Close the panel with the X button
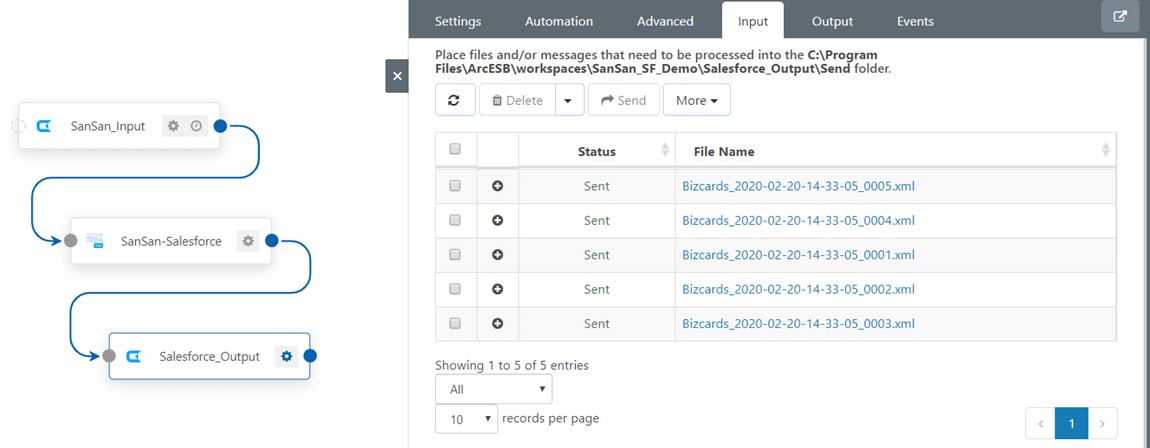This screenshot has width=1150, height=448. (x=397, y=76)
